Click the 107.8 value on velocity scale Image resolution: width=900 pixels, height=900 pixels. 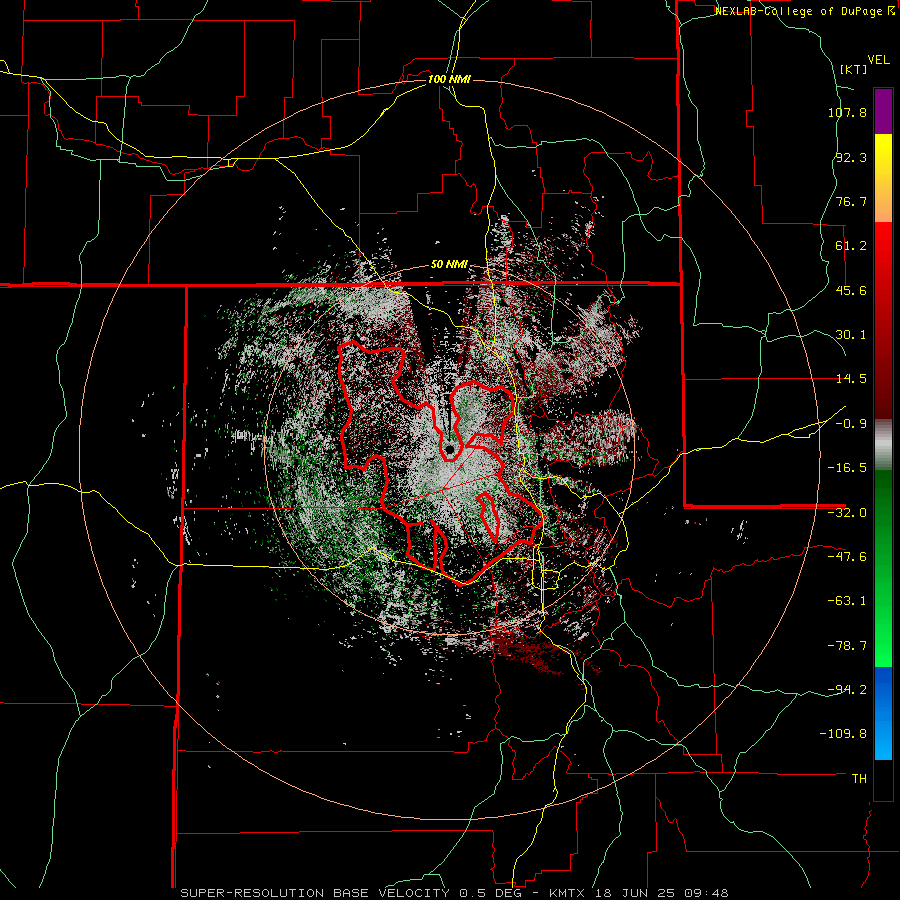(x=847, y=112)
